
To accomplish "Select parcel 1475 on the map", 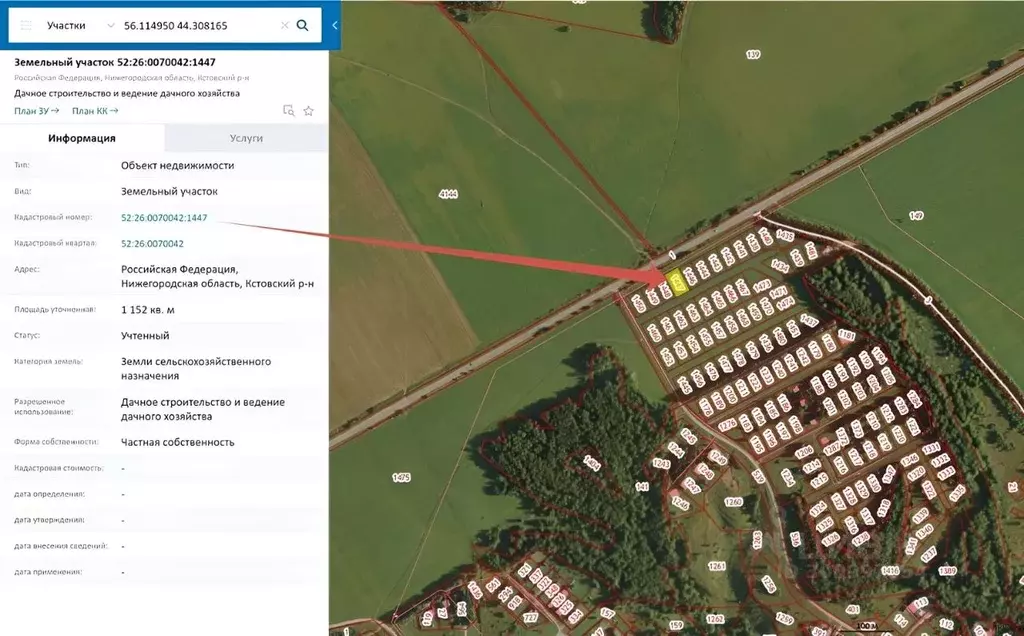I will [x=401, y=477].
